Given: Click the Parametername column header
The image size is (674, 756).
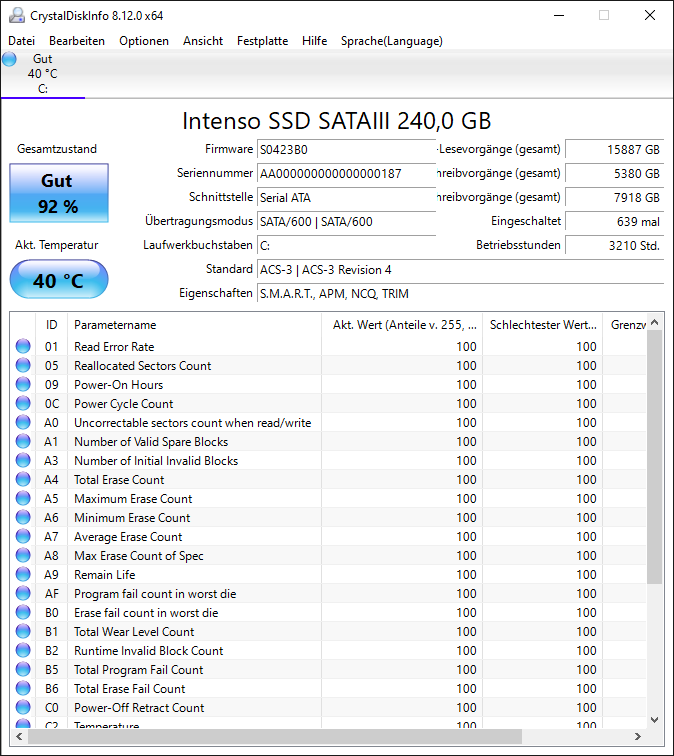Looking at the screenshot, I should (194, 325).
